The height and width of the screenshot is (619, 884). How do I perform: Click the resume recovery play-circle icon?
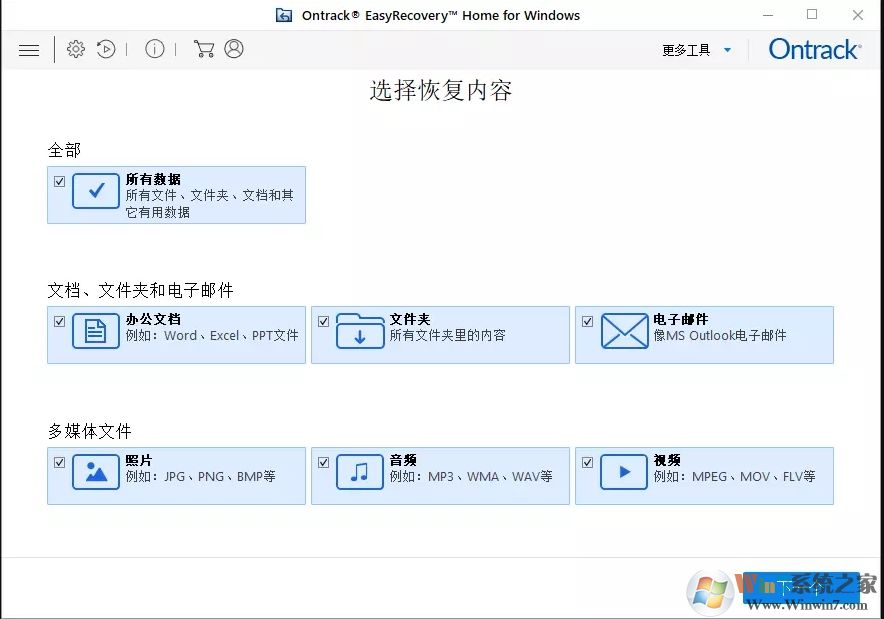(x=106, y=48)
